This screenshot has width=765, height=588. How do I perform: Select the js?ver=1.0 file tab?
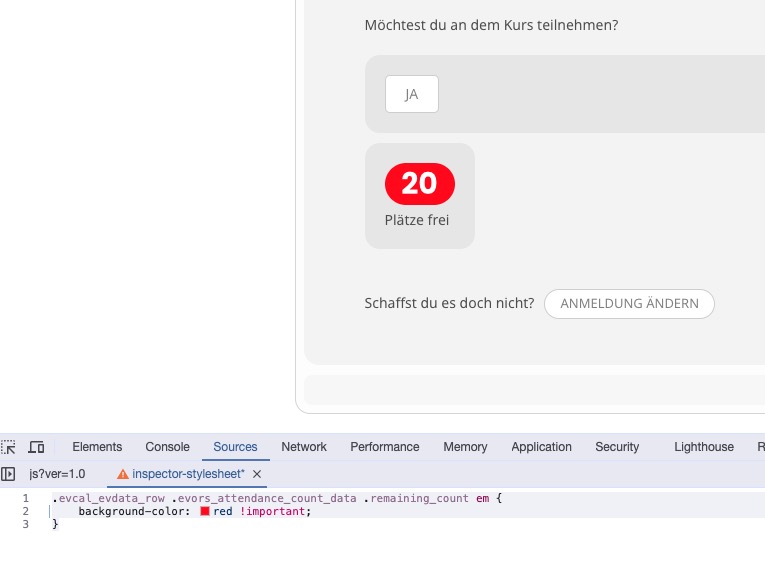(x=57, y=474)
